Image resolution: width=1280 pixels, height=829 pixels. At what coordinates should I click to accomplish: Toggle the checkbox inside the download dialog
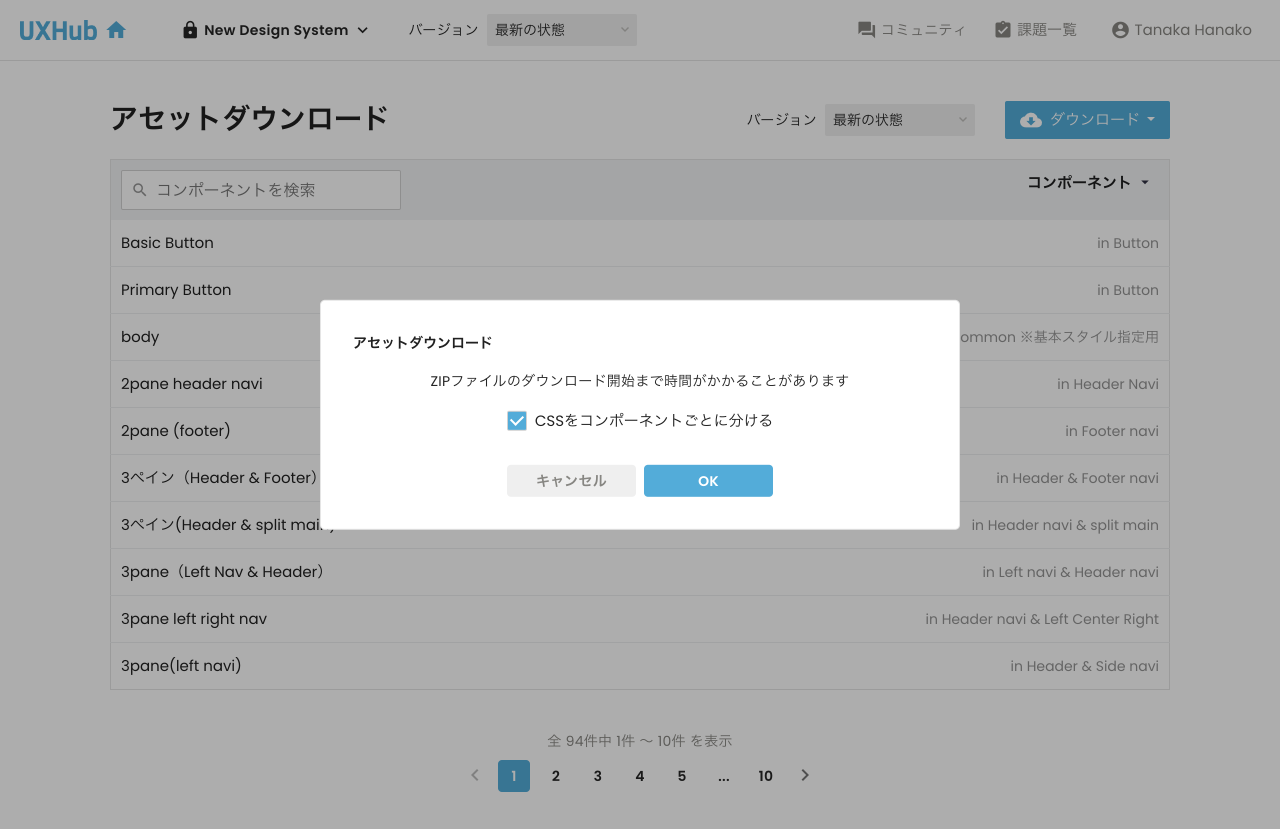517,420
